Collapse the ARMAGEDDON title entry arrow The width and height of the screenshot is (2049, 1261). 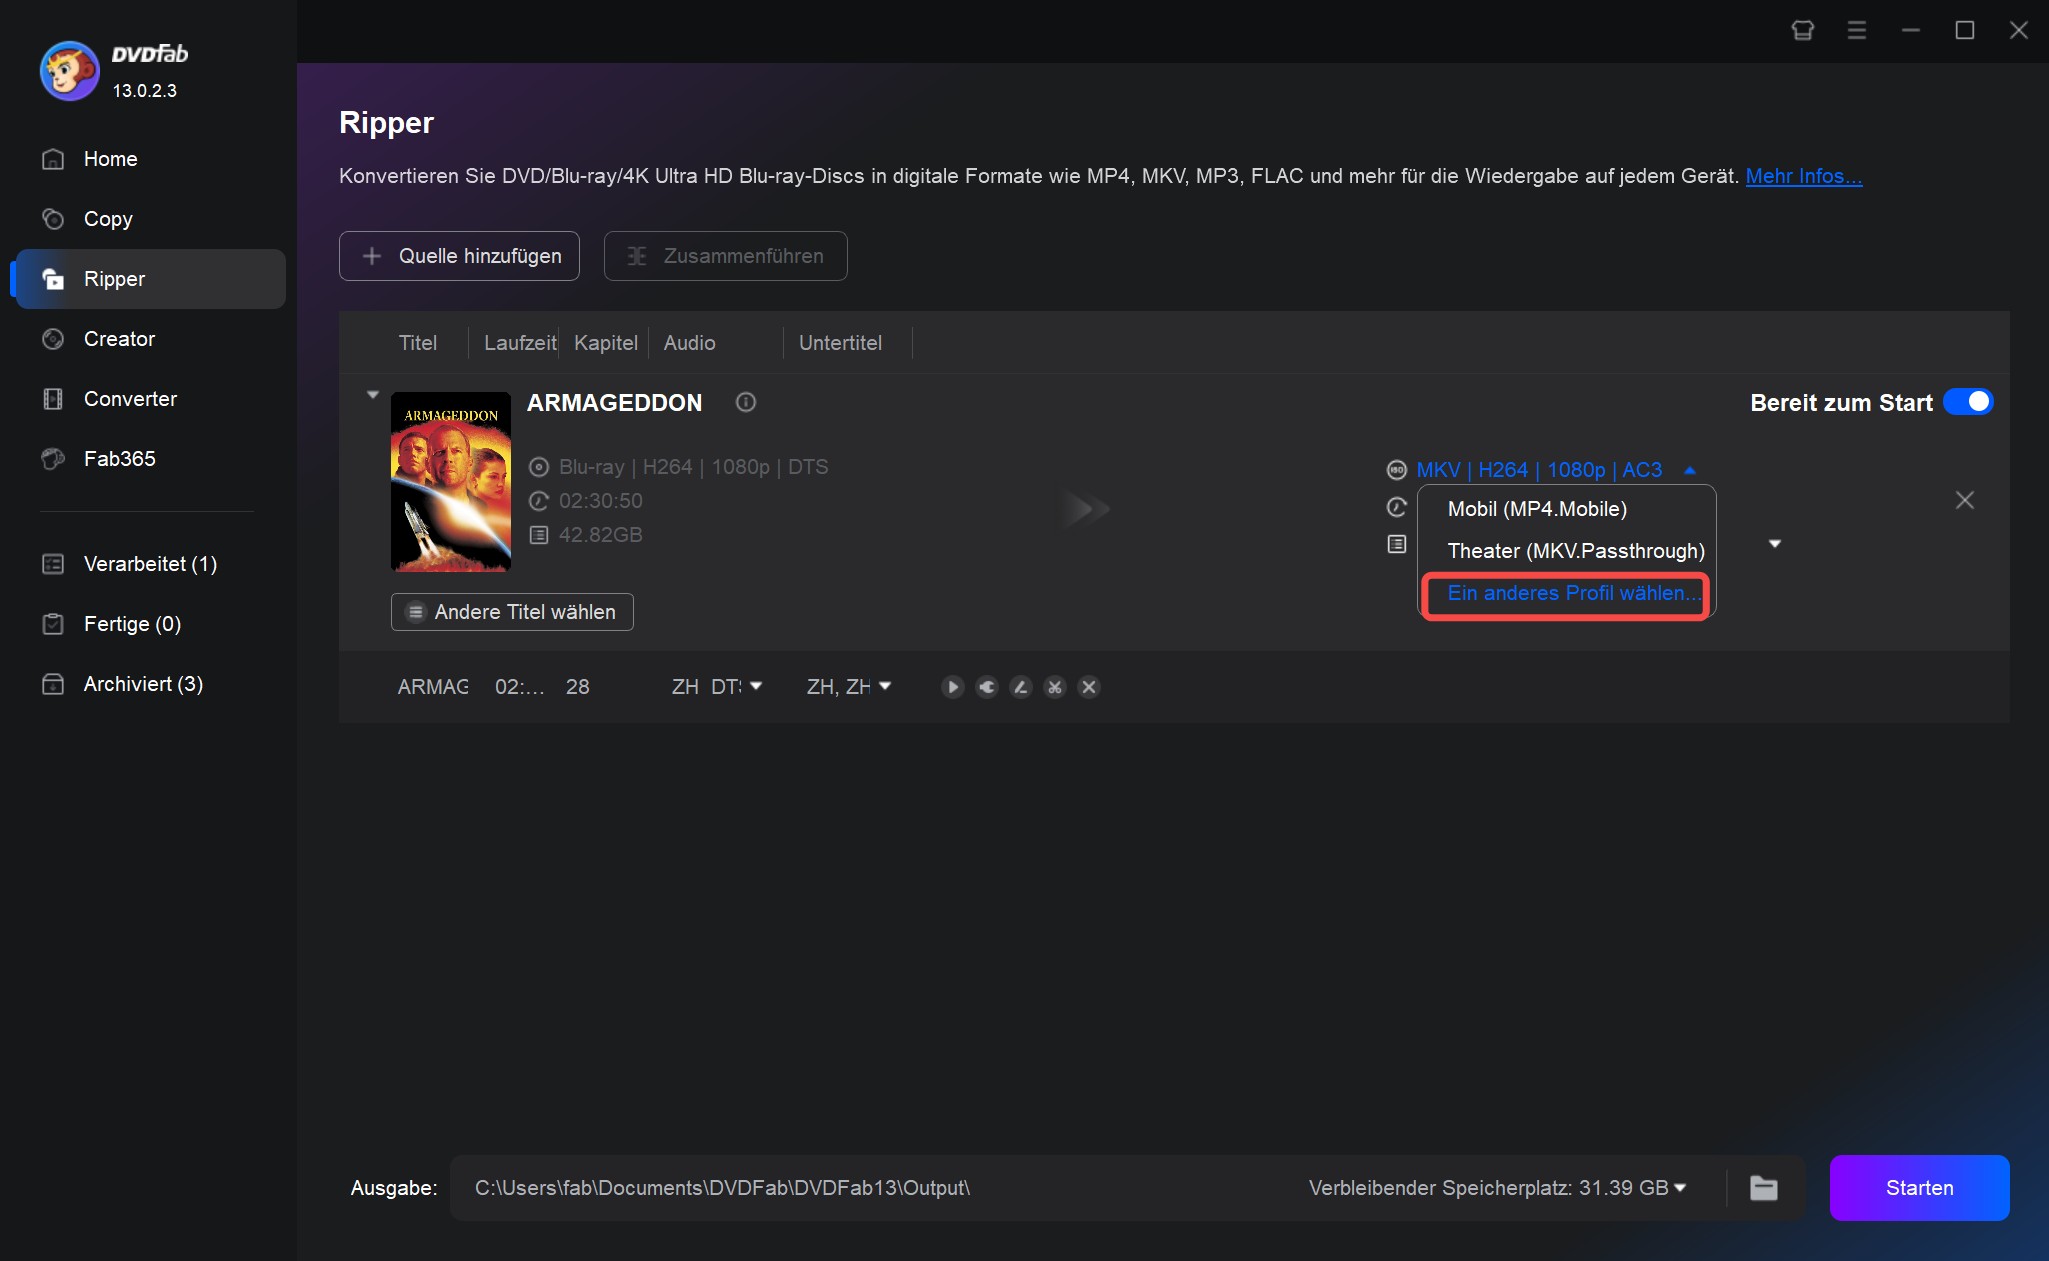coord(373,395)
